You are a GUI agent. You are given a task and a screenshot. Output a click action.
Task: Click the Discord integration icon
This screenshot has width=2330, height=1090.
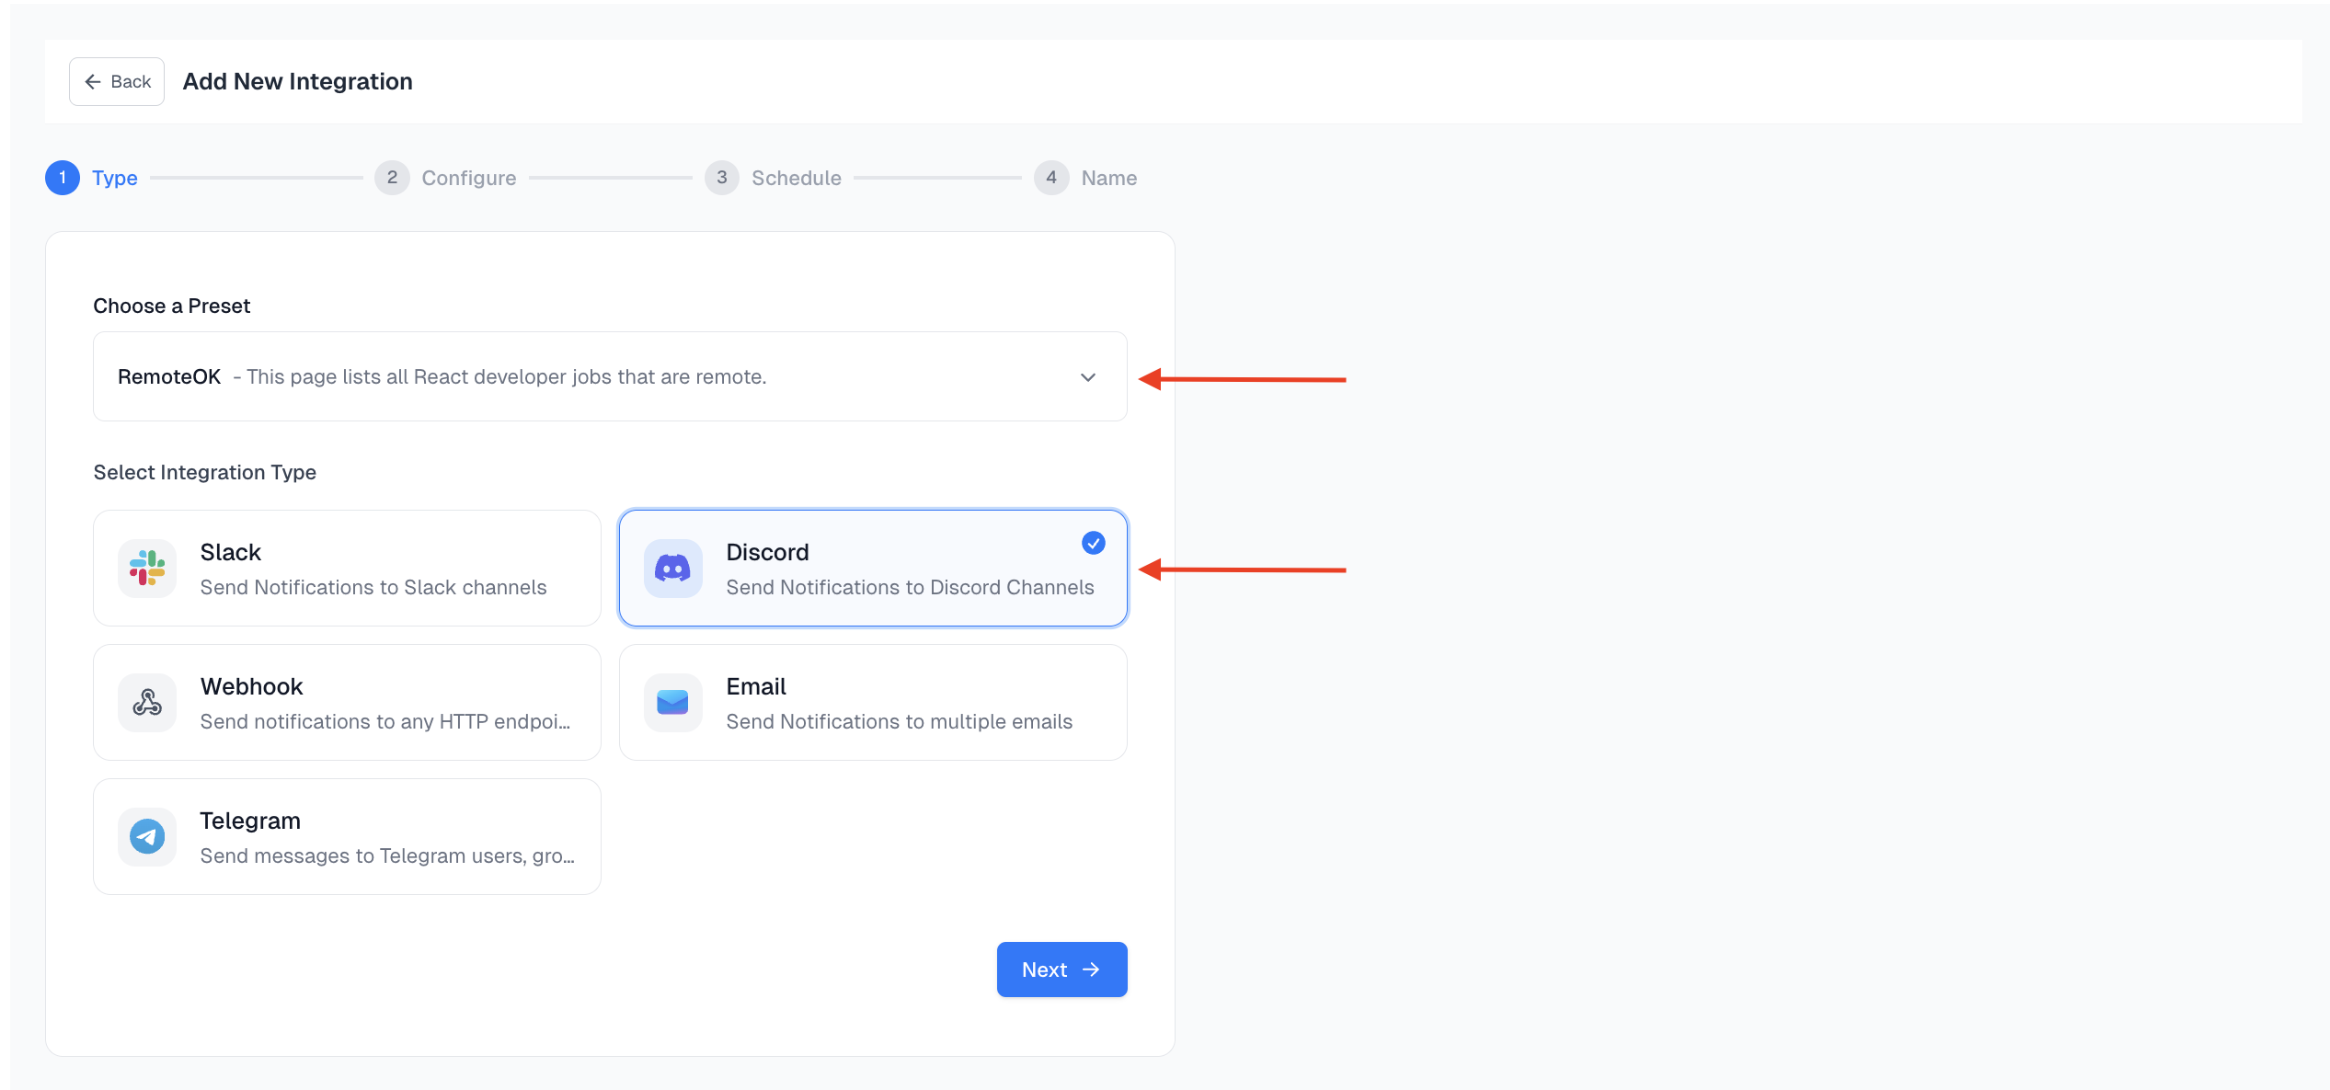[x=672, y=567]
